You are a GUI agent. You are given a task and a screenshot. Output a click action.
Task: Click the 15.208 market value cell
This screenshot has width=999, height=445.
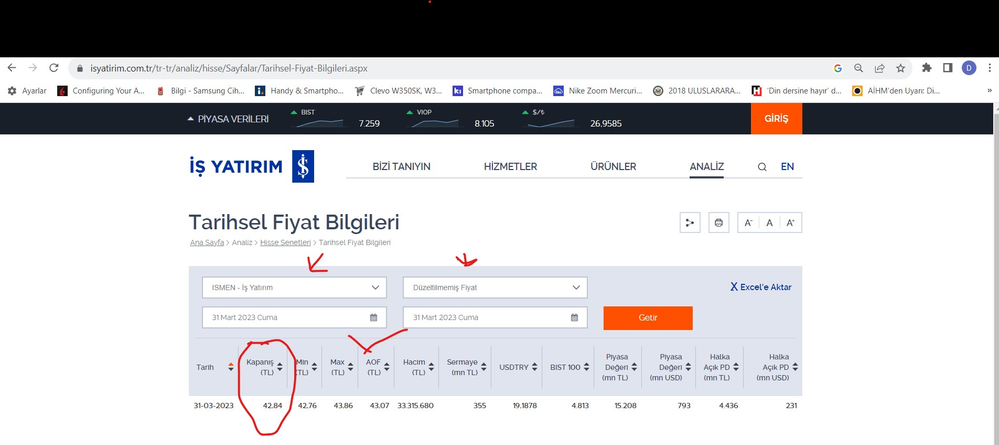click(x=625, y=405)
